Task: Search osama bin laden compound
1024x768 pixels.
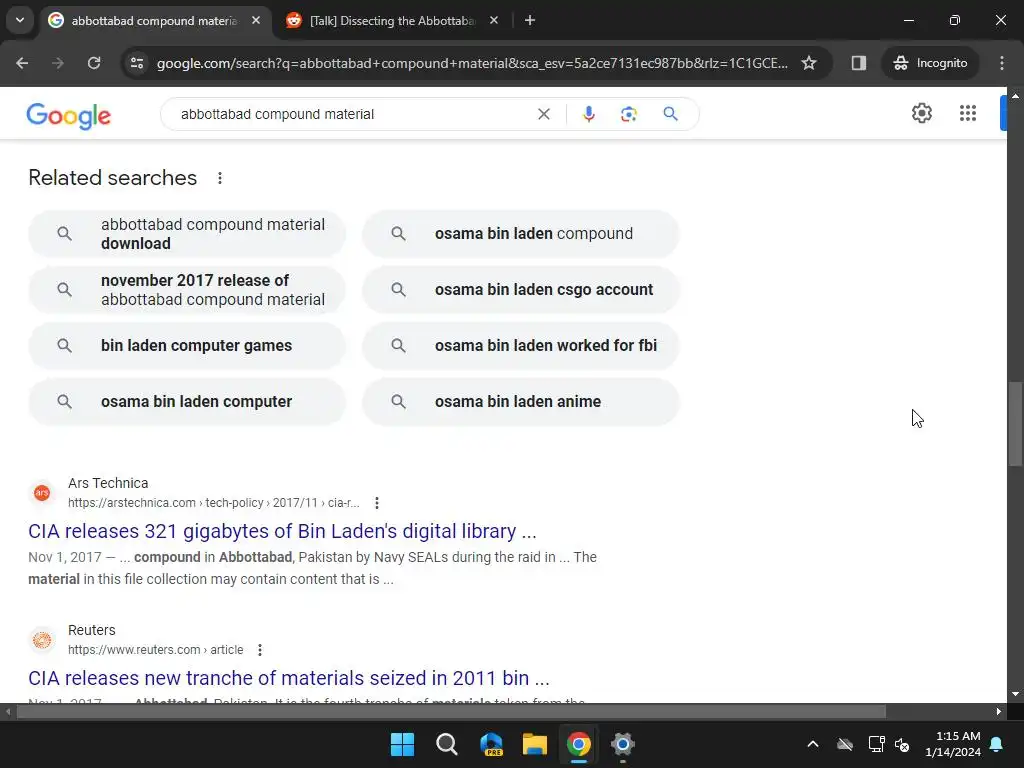Action: point(520,234)
